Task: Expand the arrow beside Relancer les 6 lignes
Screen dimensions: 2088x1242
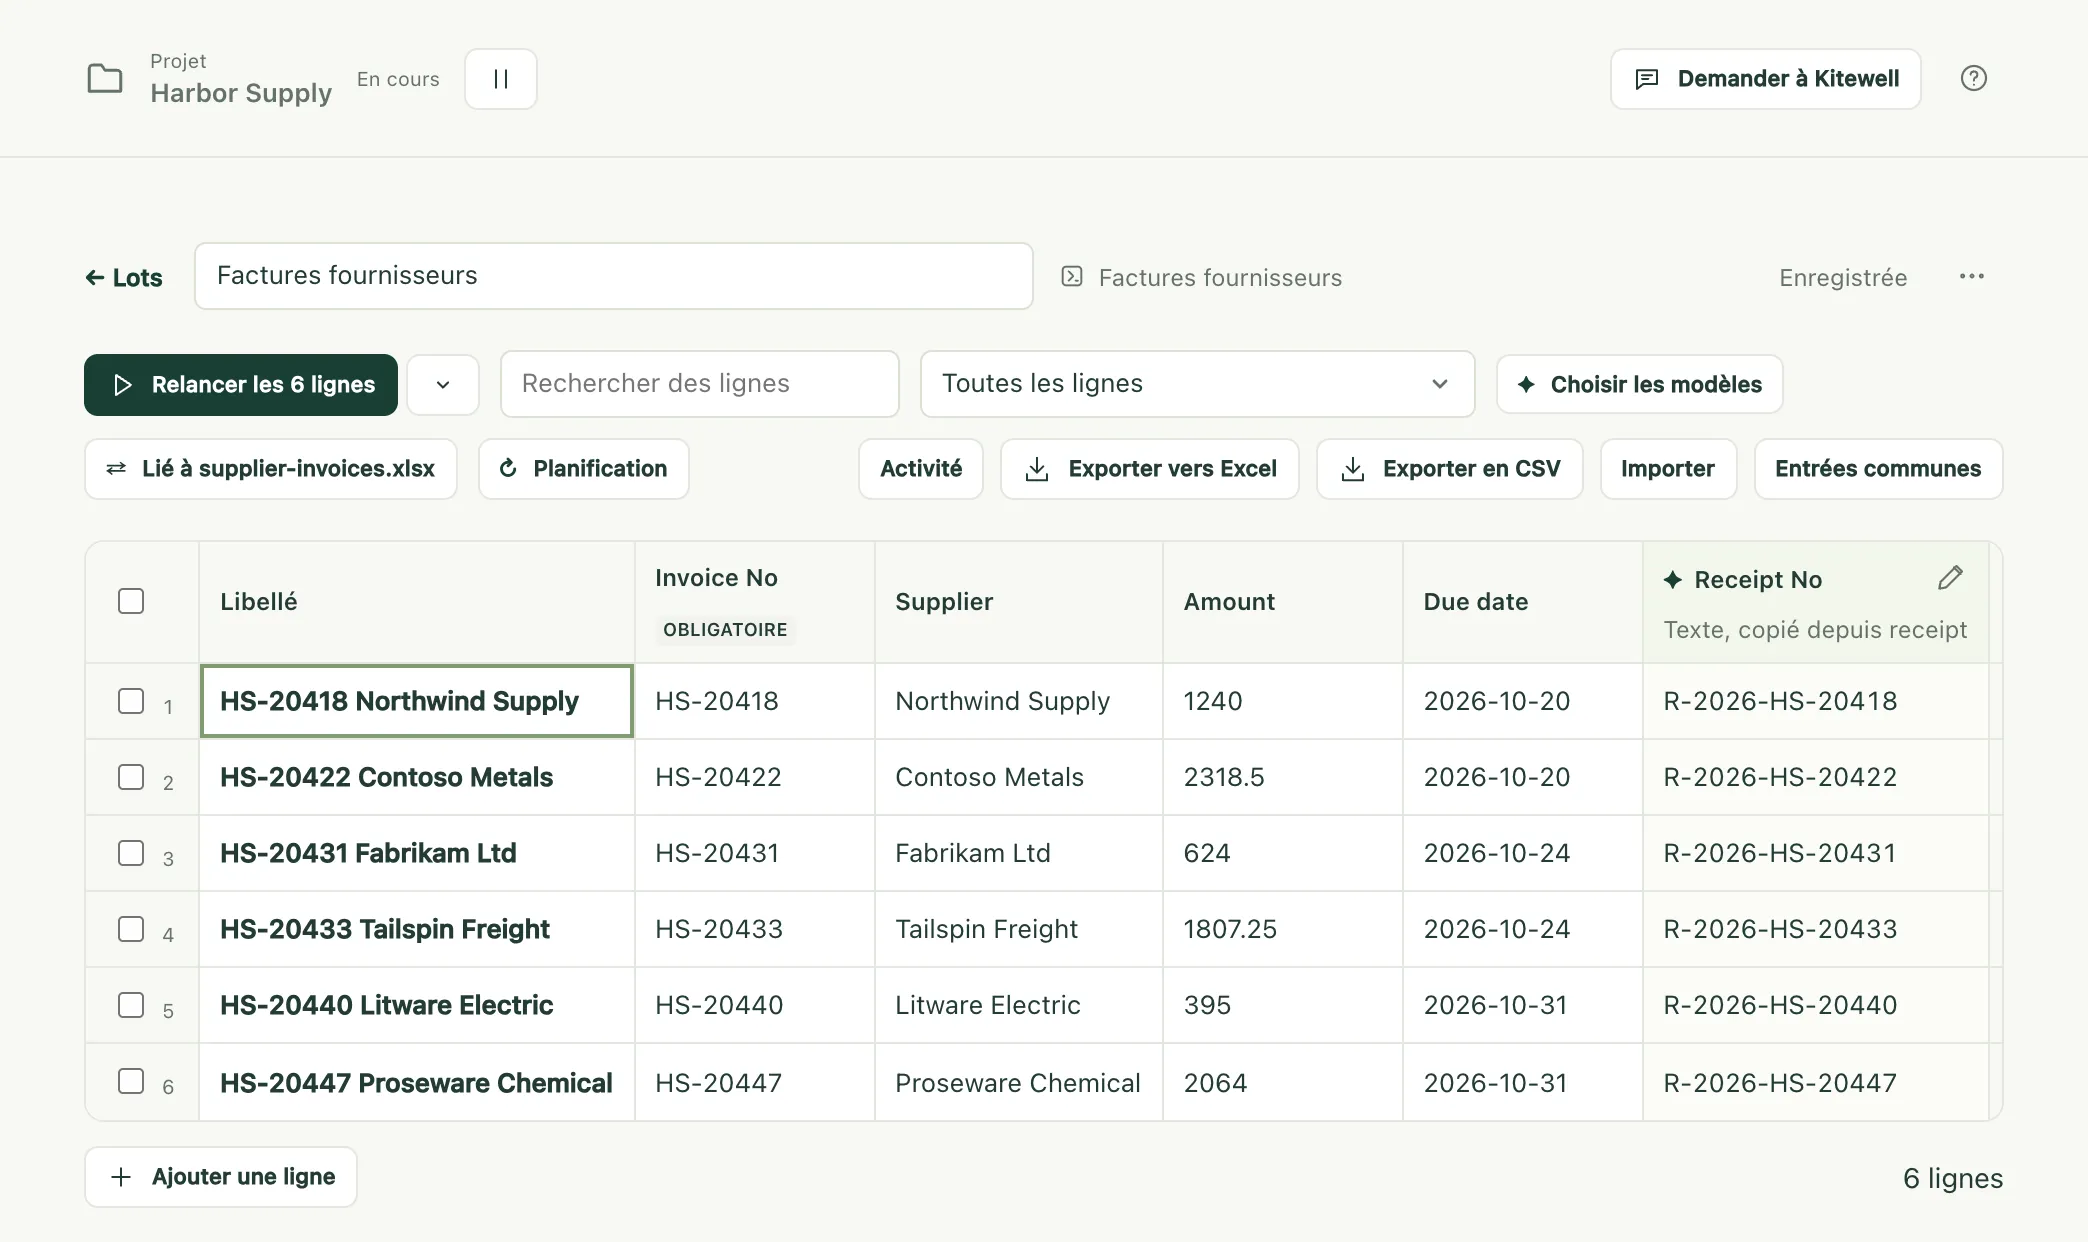Action: 443,385
